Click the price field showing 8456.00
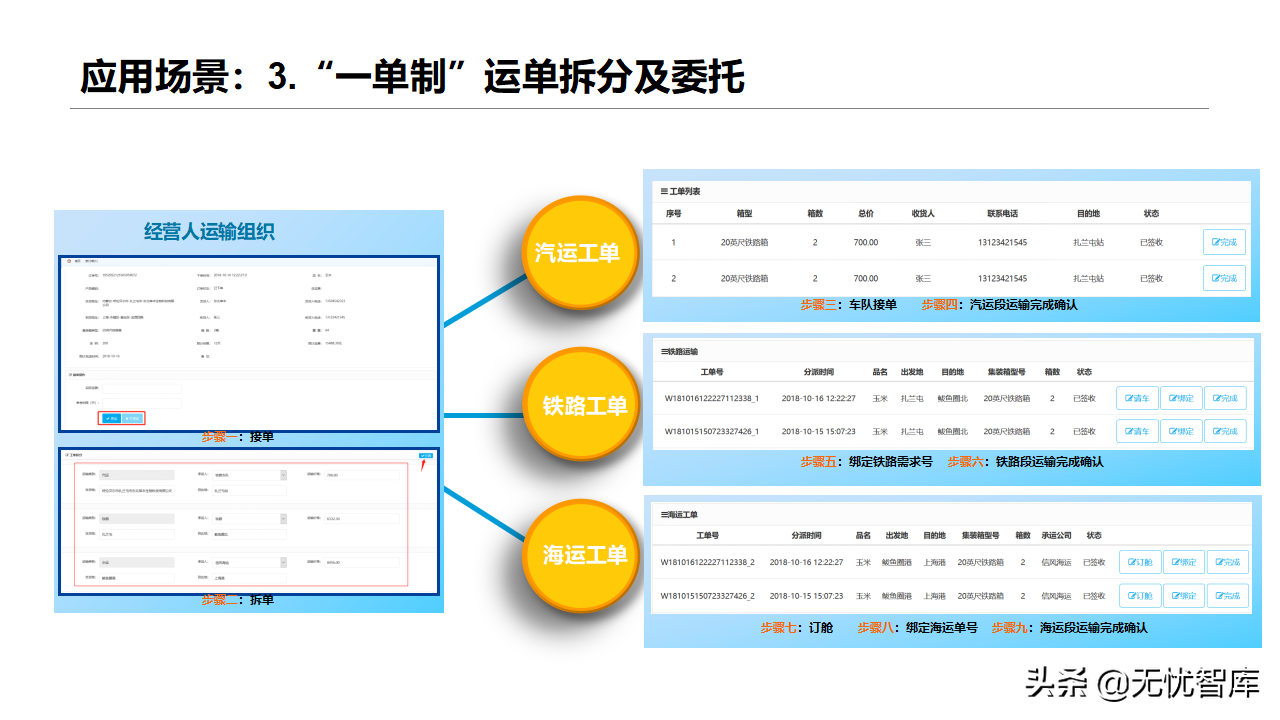 tap(361, 562)
